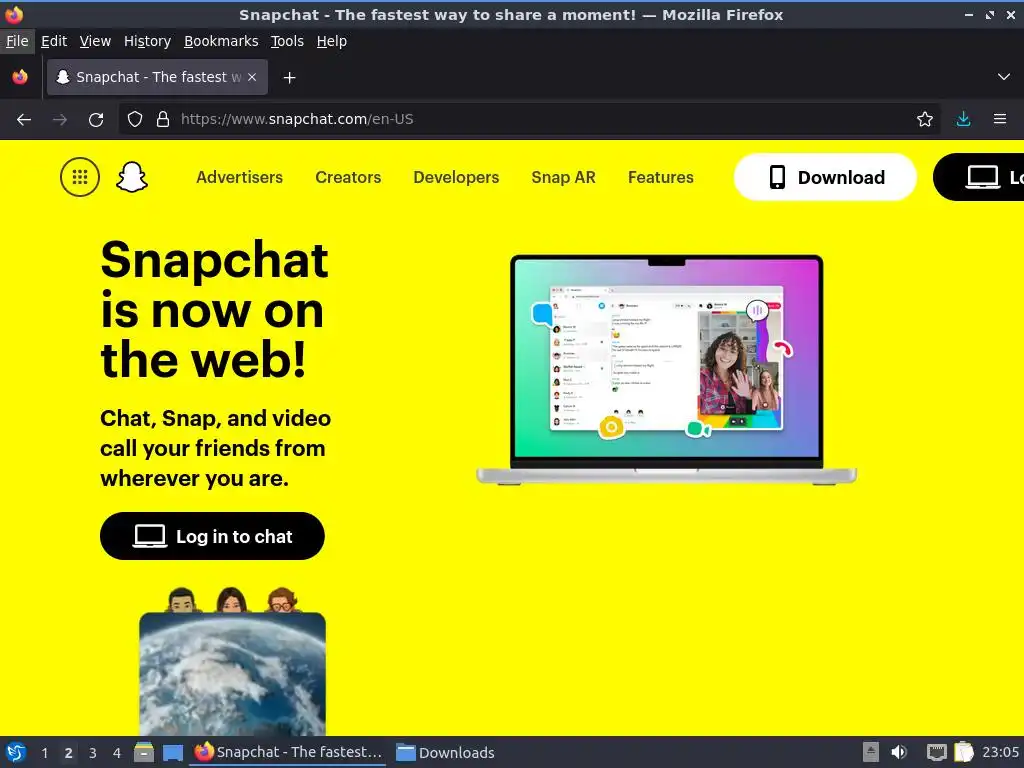Switch to workspace 1
The width and height of the screenshot is (1024, 768).
[x=44, y=753]
